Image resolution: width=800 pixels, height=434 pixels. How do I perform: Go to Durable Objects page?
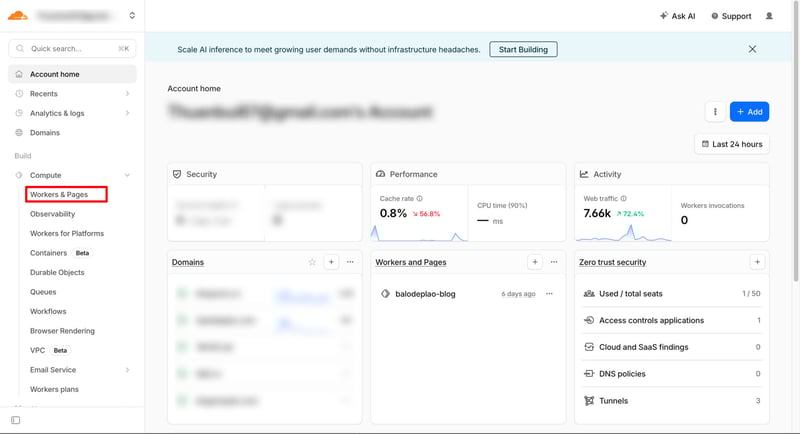[x=57, y=272]
